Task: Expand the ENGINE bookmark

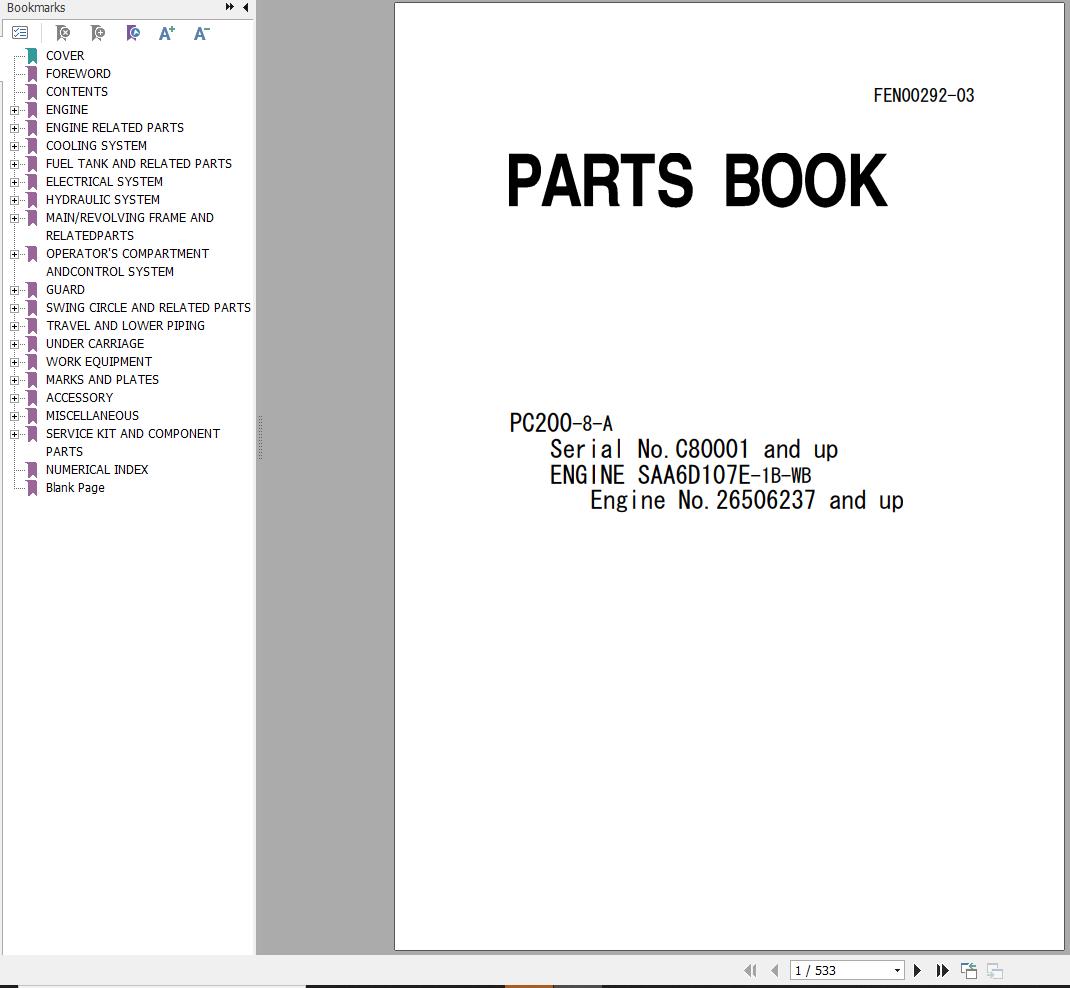Action: click(x=14, y=110)
